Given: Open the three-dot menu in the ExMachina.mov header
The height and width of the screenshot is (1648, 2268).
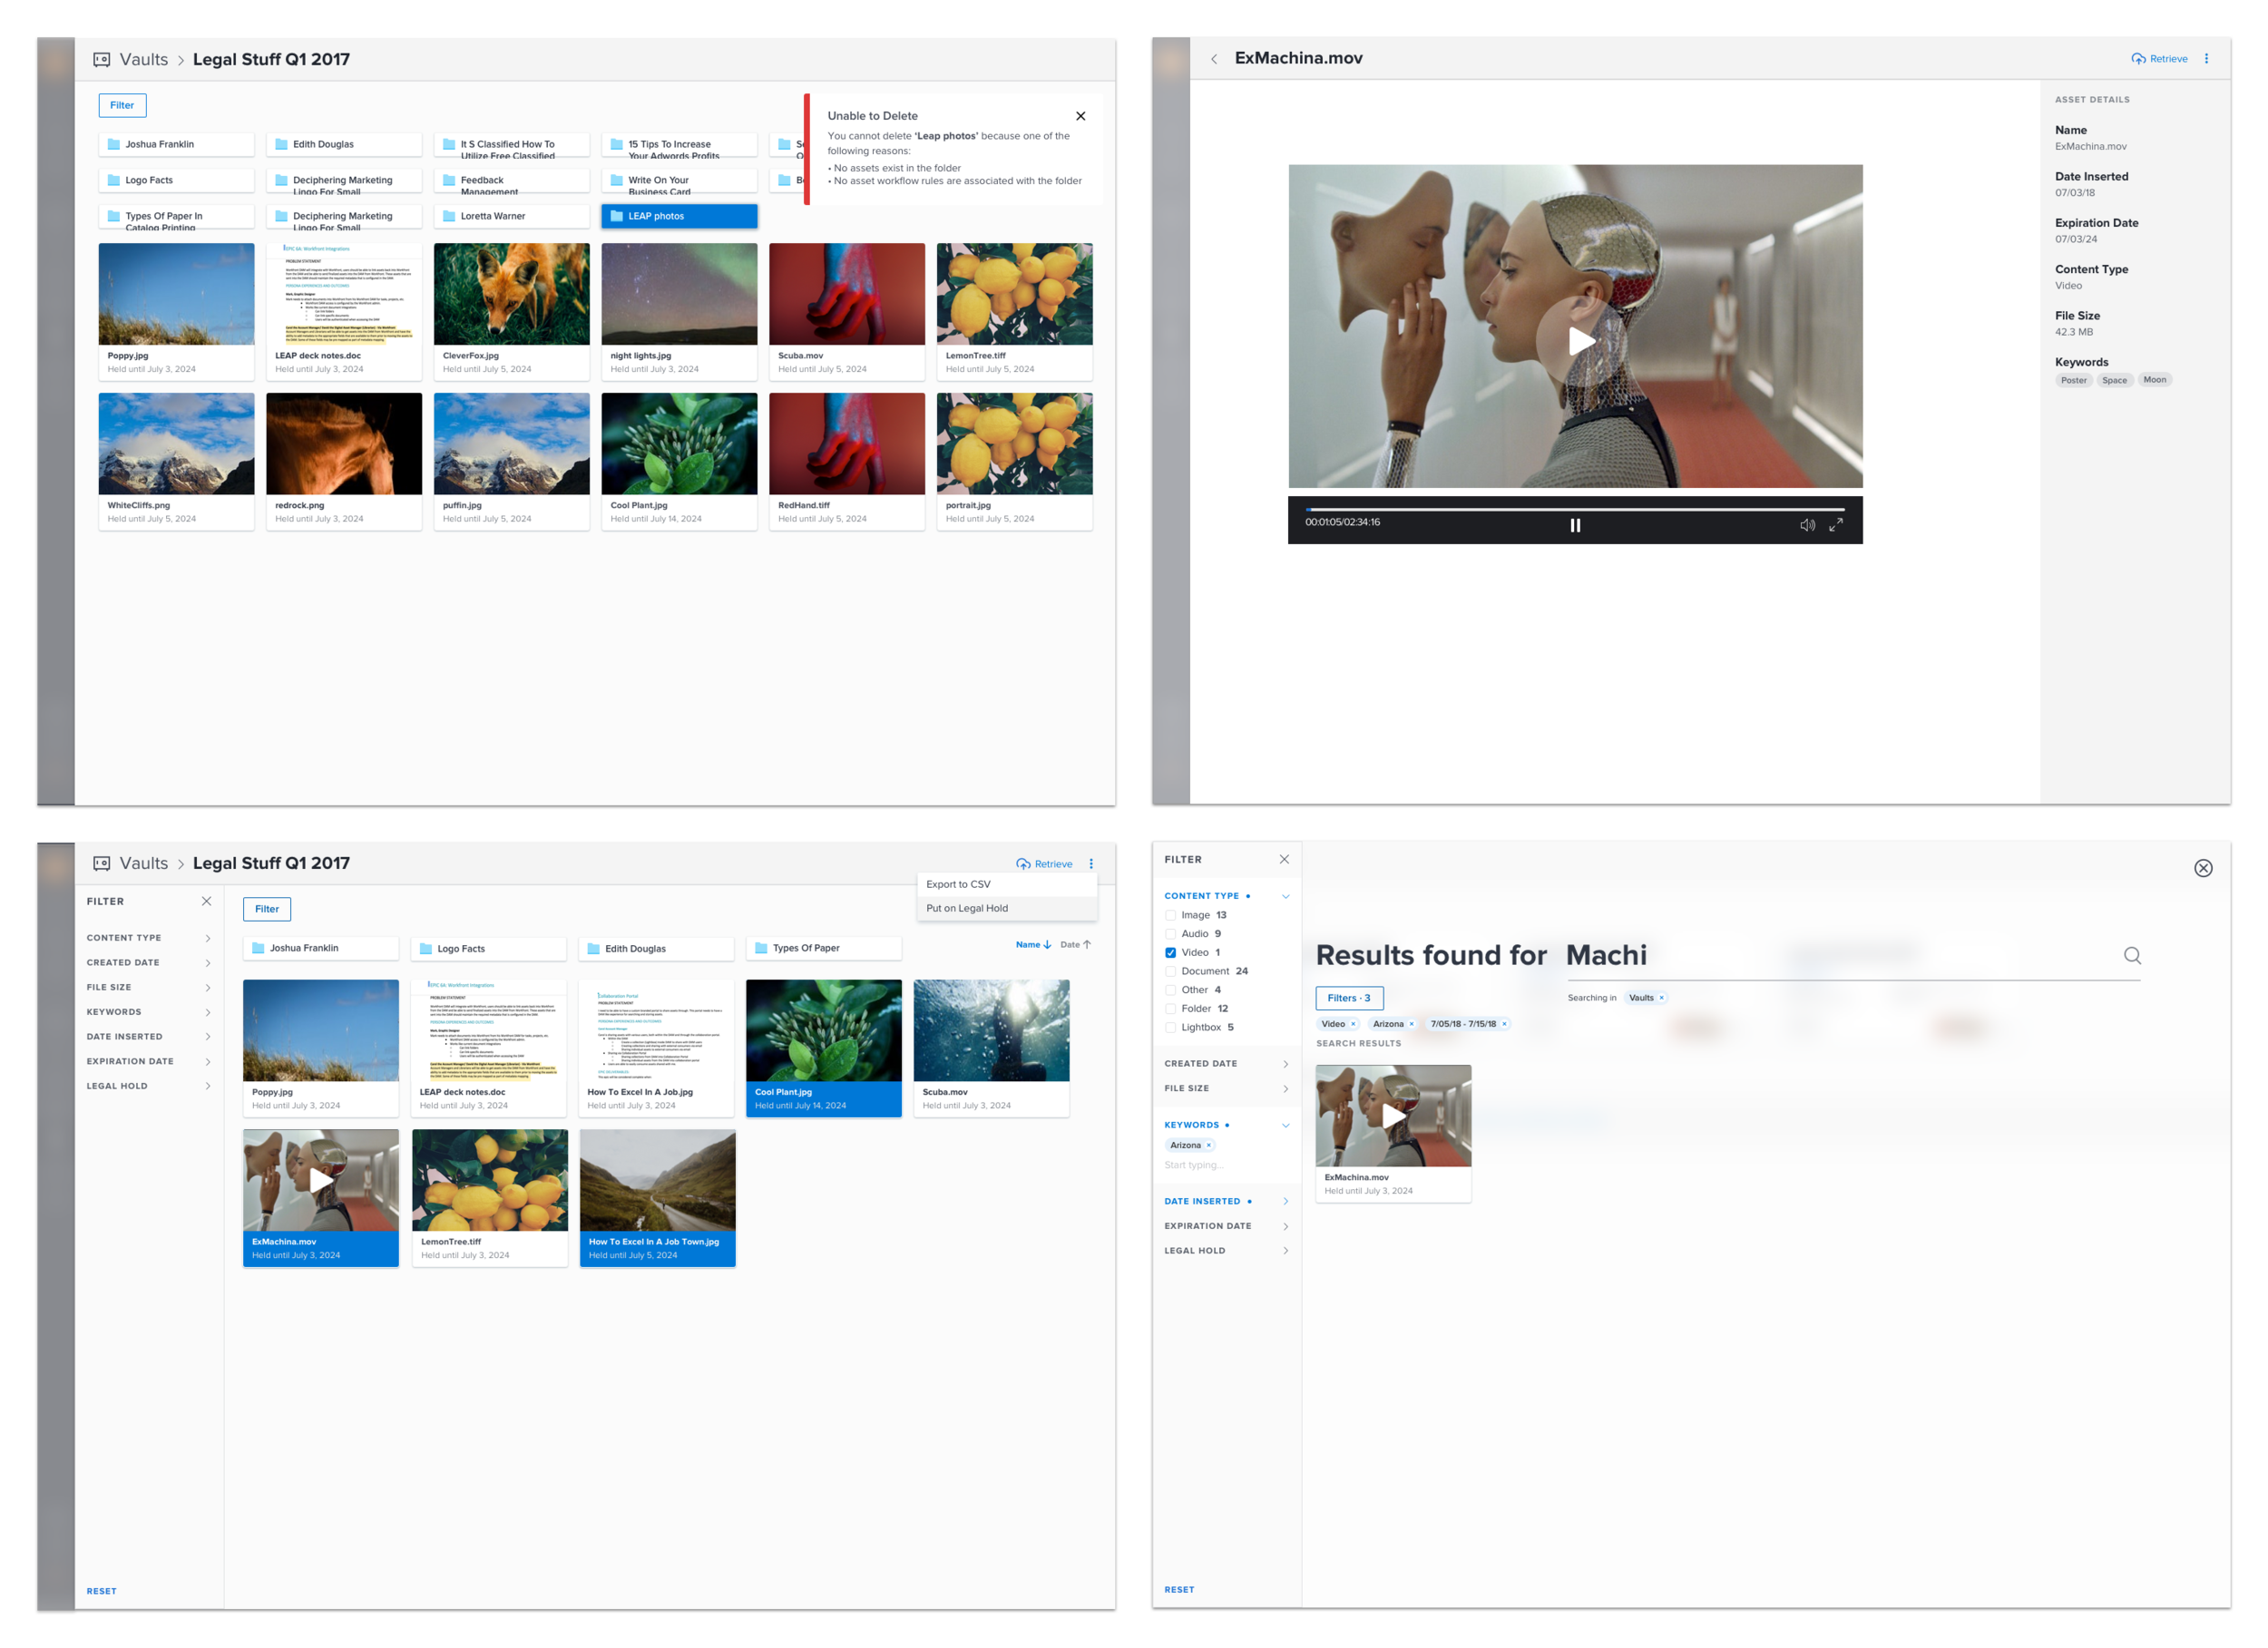Looking at the screenshot, I should coord(2206,59).
